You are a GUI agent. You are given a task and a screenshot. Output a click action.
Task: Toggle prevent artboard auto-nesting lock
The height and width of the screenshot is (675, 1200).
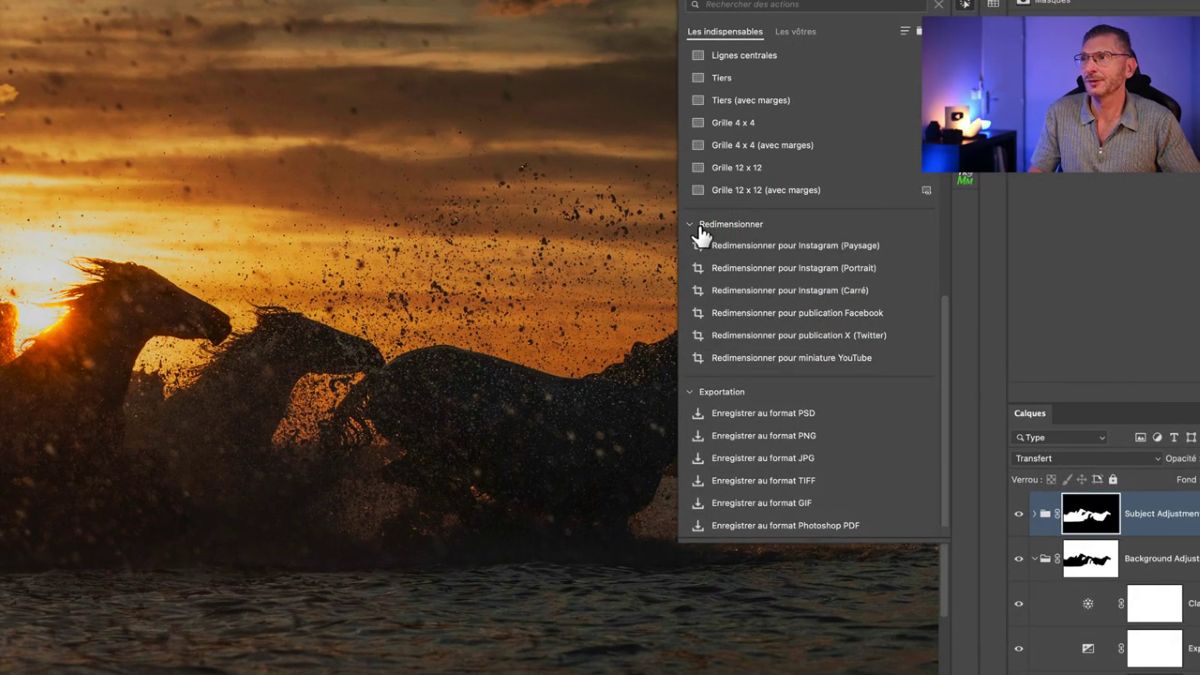click(1097, 480)
